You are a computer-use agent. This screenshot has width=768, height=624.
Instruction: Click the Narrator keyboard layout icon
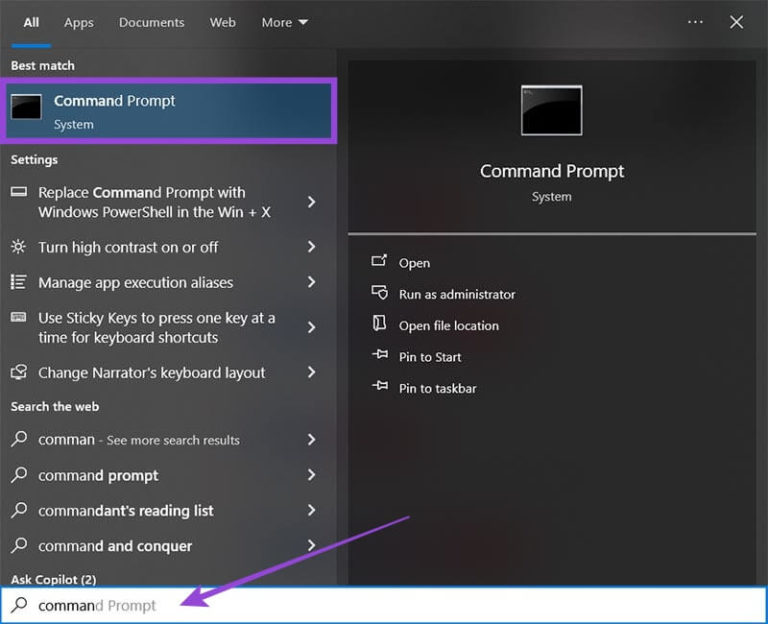(x=19, y=372)
